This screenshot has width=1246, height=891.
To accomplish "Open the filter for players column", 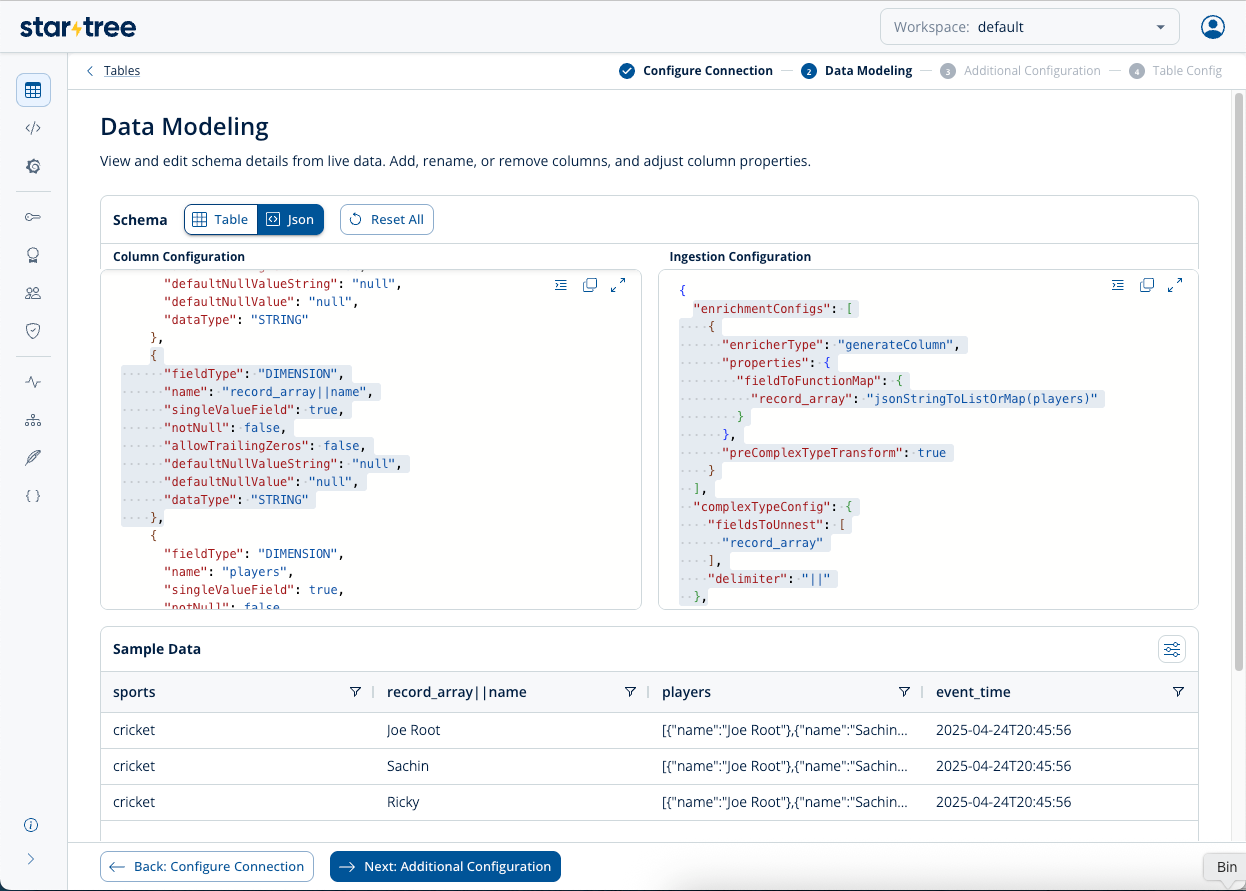I will pyautogui.click(x=904, y=692).
